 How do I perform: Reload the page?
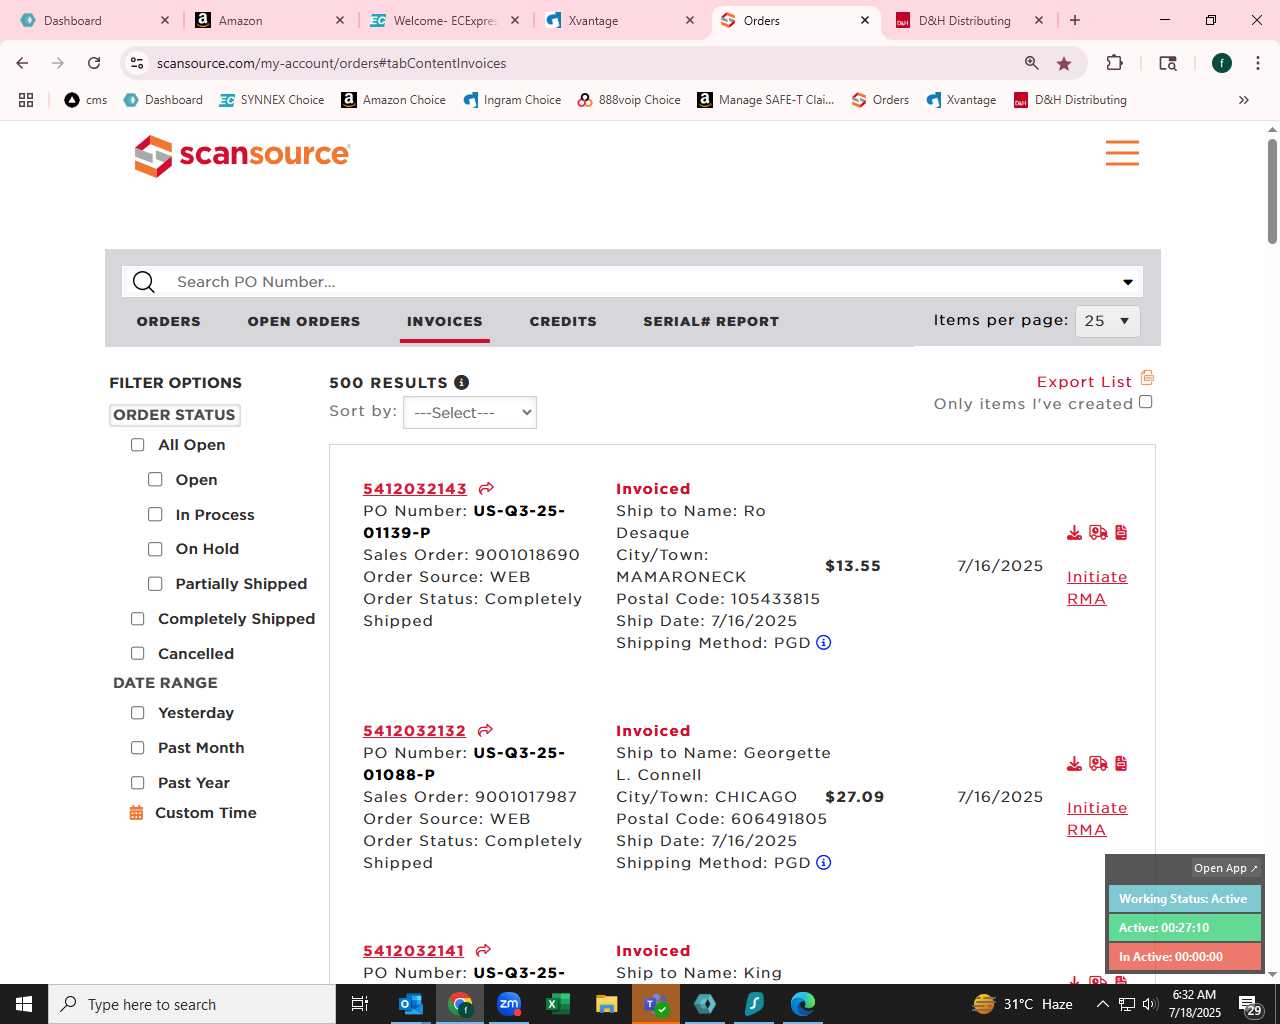coord(94,63)
